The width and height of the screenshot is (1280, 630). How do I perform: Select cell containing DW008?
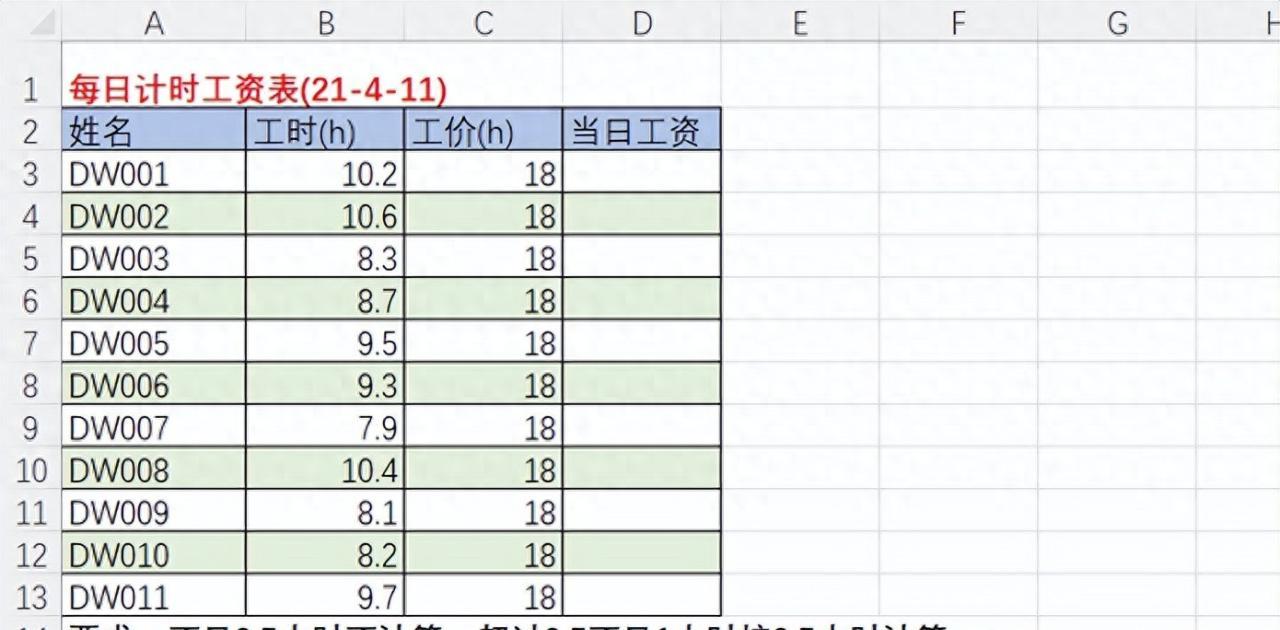click(154, 469)
